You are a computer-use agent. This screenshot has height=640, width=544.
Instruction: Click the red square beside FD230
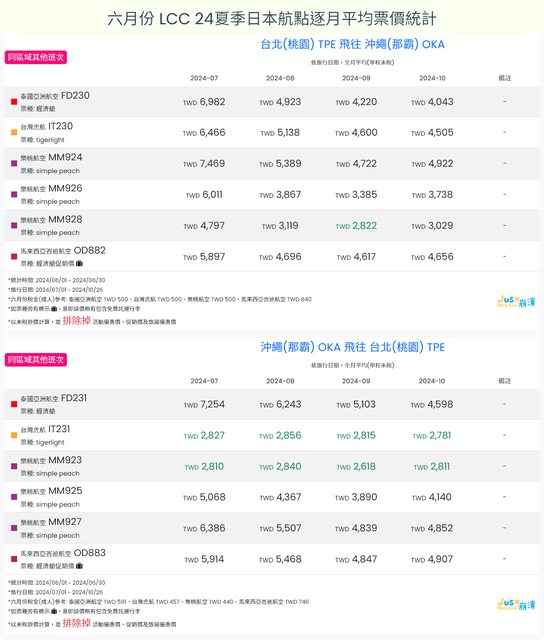coord(14,102)
